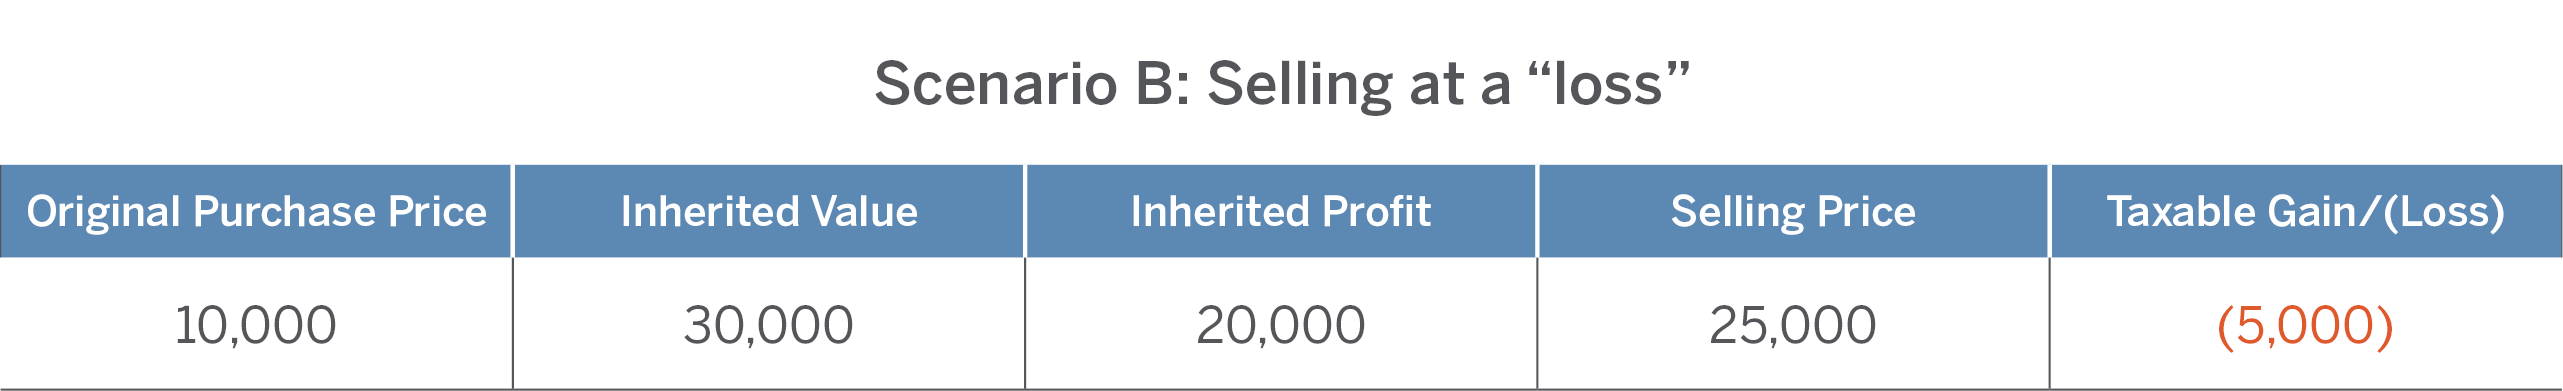Click the Selling Price column header
The height and width of the screenshot is (391, 2563).
point(1793,211)
